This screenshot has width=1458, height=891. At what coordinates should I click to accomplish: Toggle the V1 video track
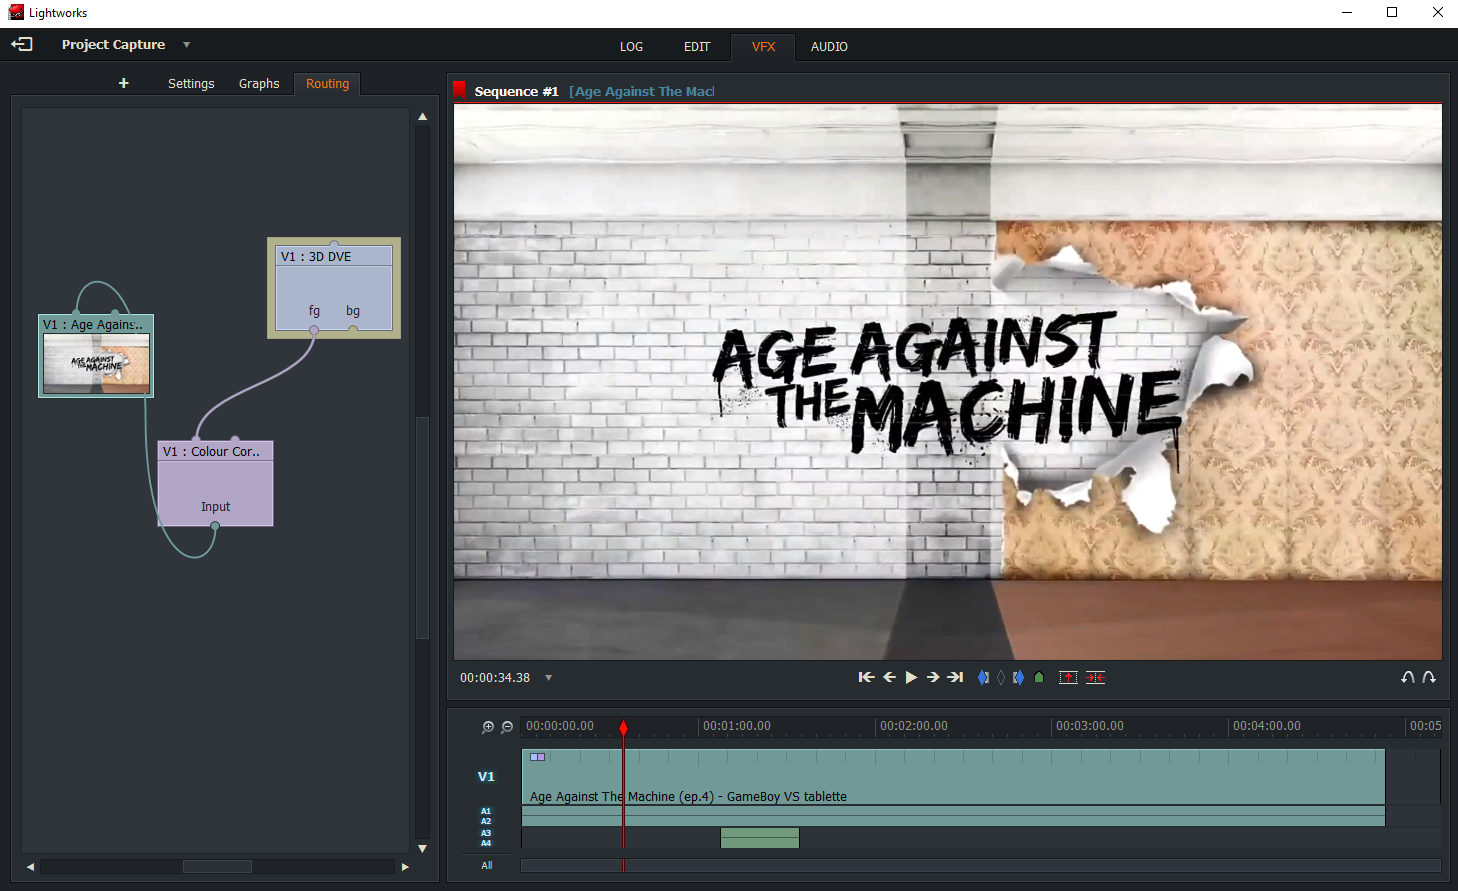[486, 777]
